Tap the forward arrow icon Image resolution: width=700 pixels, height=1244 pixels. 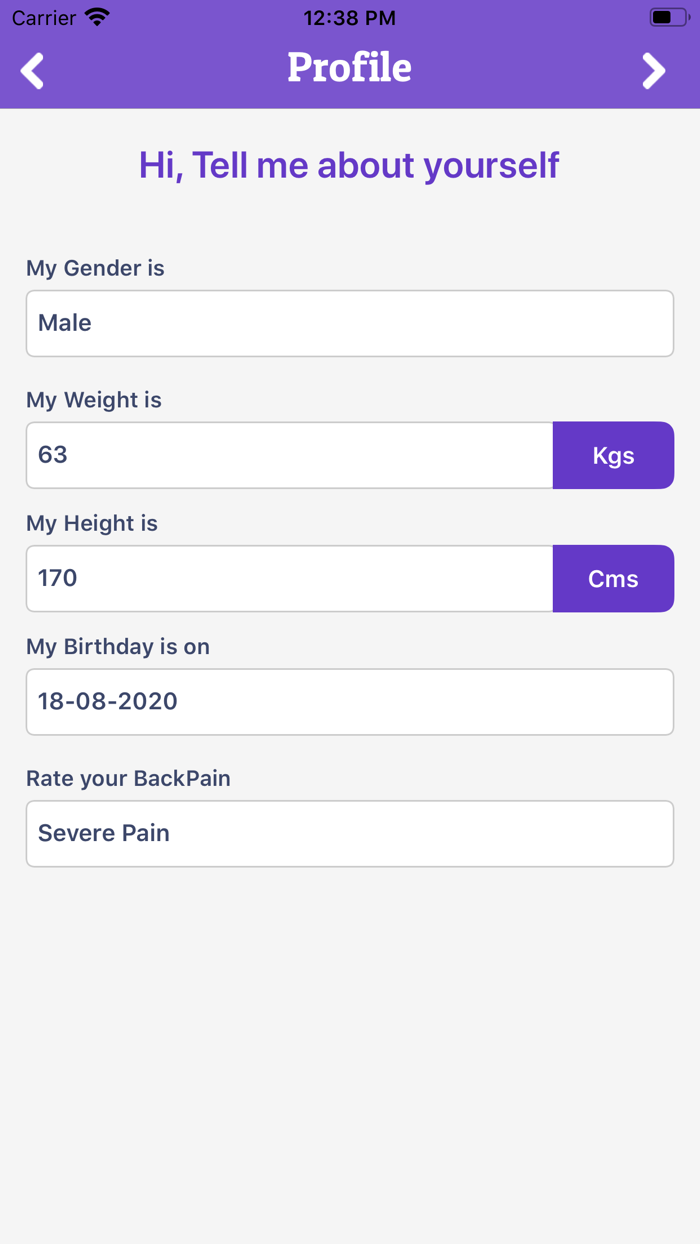pyautogui.click(x=653, y=71)
